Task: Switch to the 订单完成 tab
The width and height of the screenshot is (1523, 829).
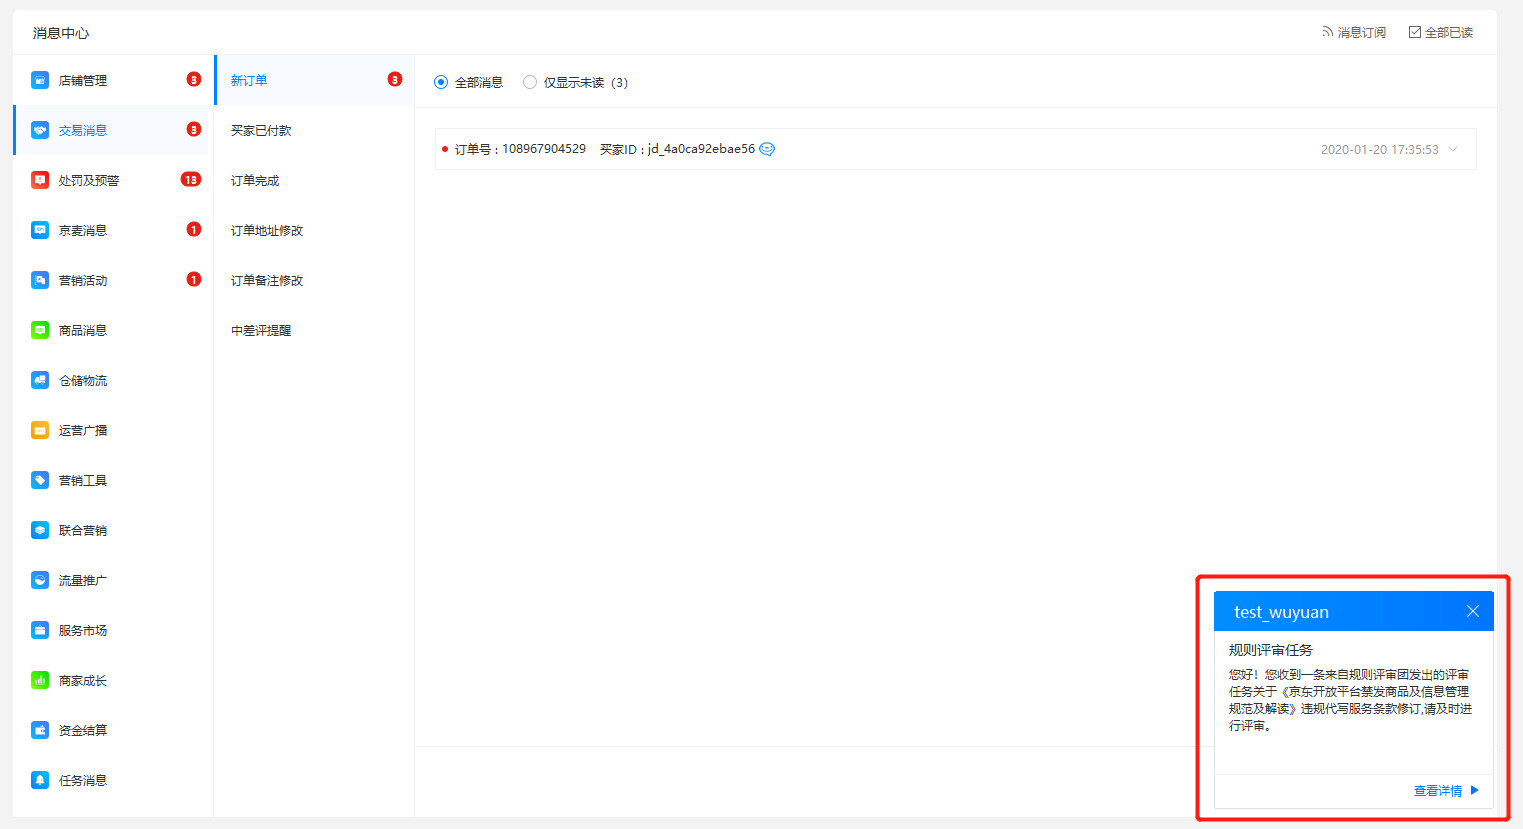Action: (255, 180)
